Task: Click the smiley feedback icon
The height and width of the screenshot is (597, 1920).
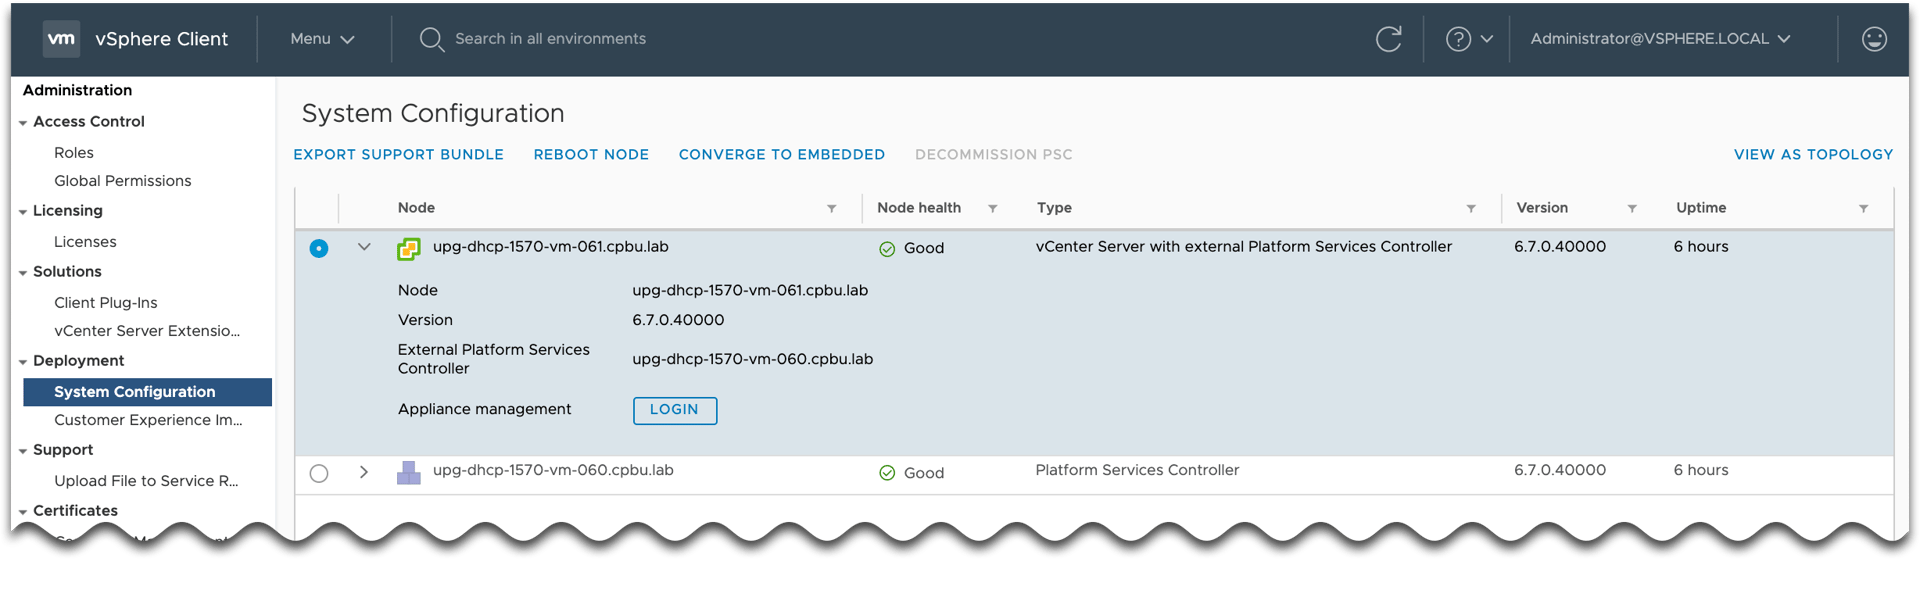Action: (x=1874, y=39)
